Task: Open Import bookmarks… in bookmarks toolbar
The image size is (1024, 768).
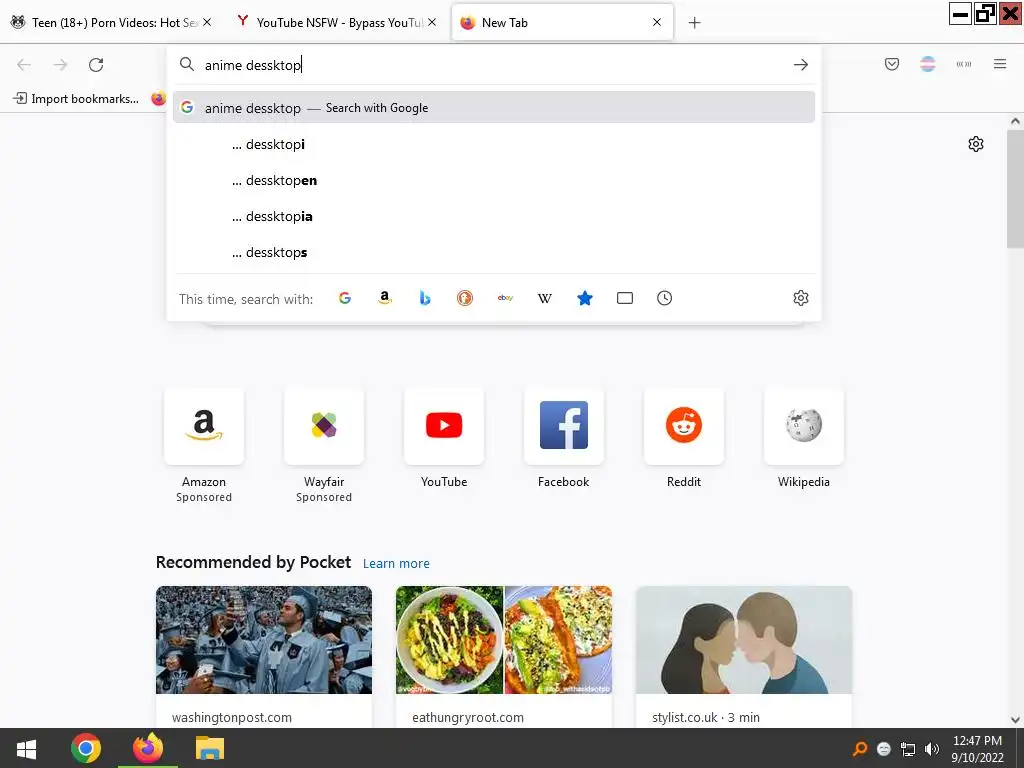Action: [76, 99]
